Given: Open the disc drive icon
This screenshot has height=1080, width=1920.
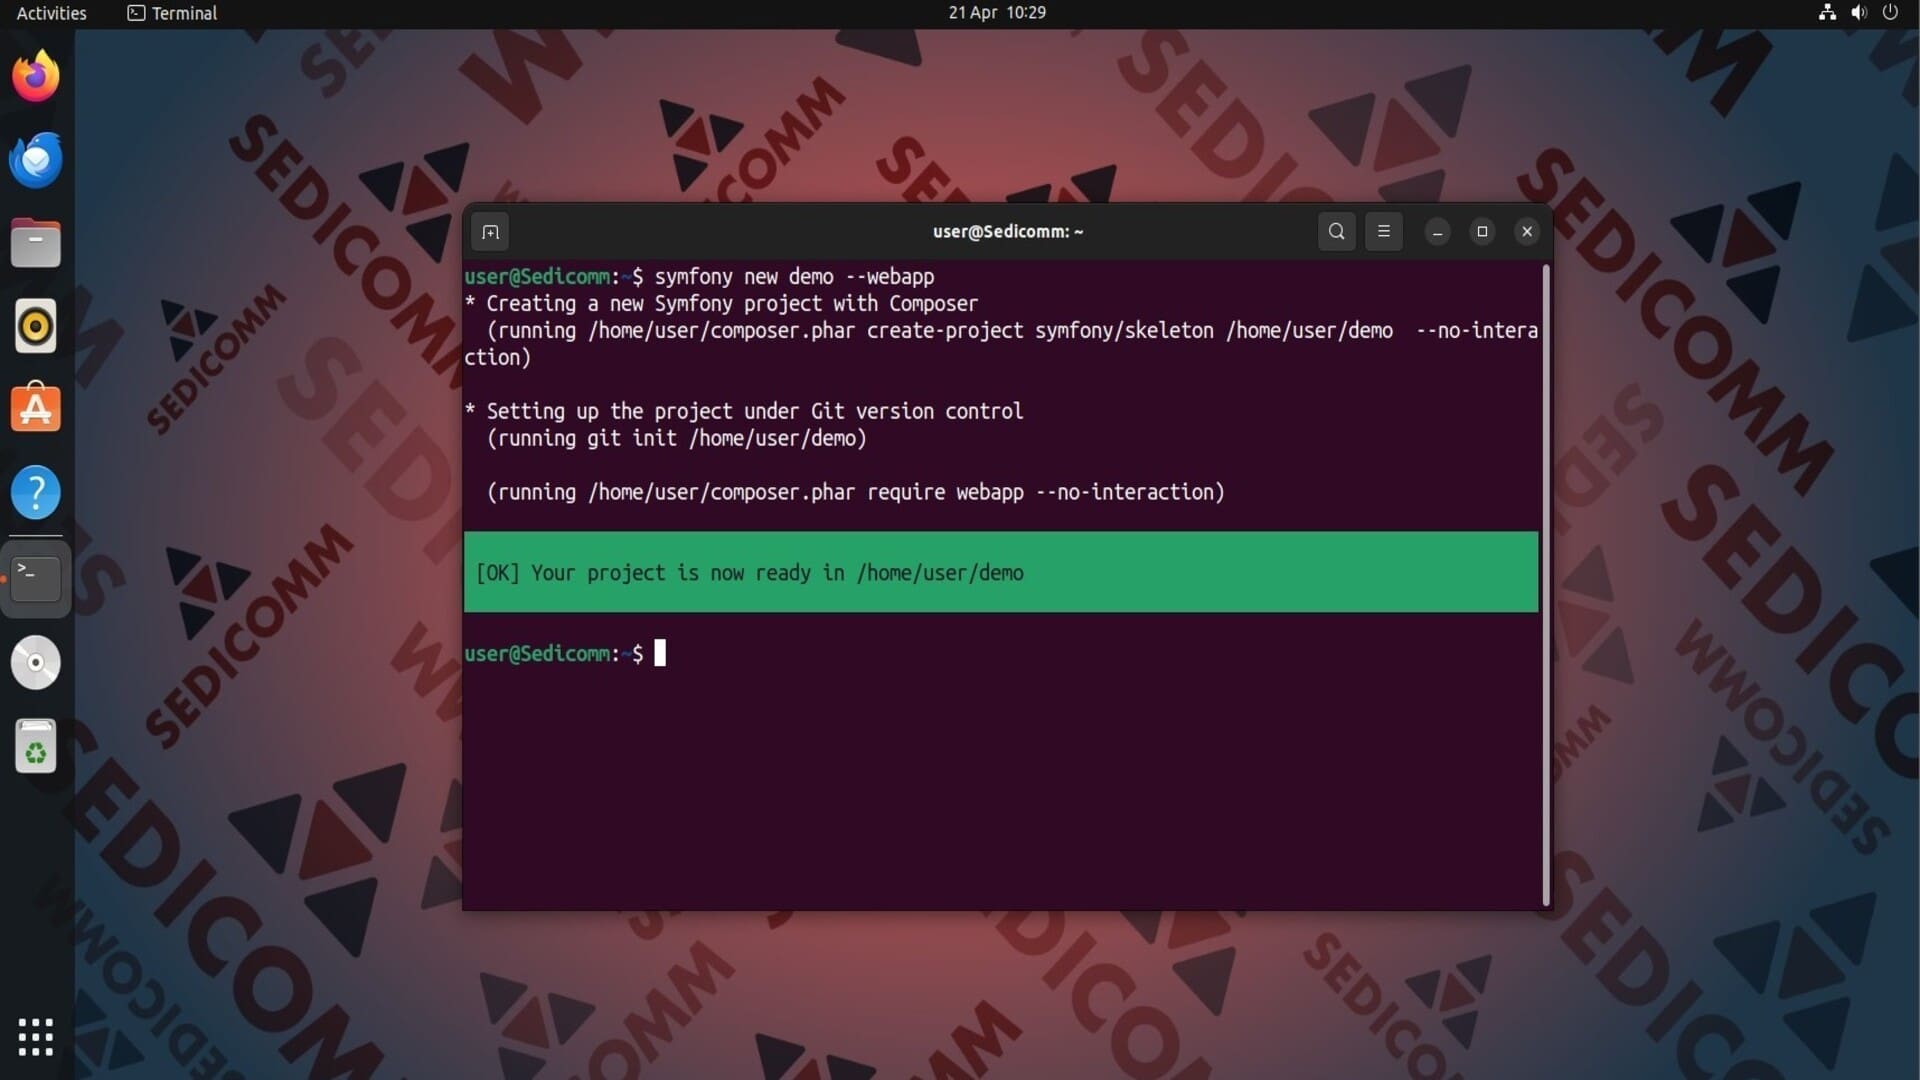Looking at the screenshot, I should click(x=36, y=663).
